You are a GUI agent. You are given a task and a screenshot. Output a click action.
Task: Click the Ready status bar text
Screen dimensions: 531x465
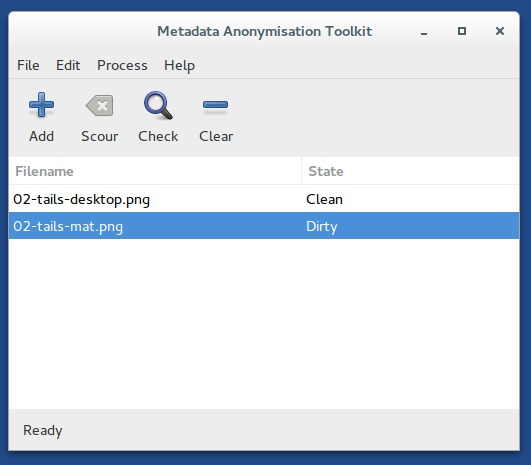click(x=43, y=430)
